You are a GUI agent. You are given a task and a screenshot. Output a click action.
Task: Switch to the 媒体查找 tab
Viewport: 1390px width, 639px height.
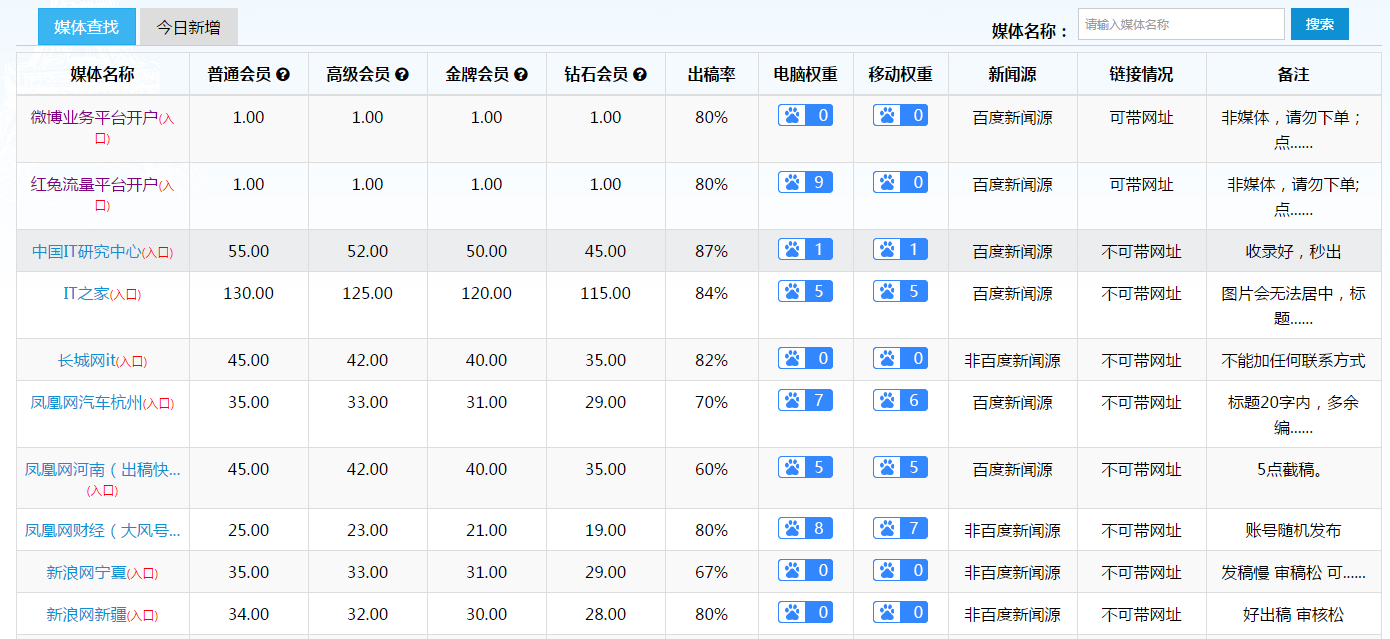87,27
